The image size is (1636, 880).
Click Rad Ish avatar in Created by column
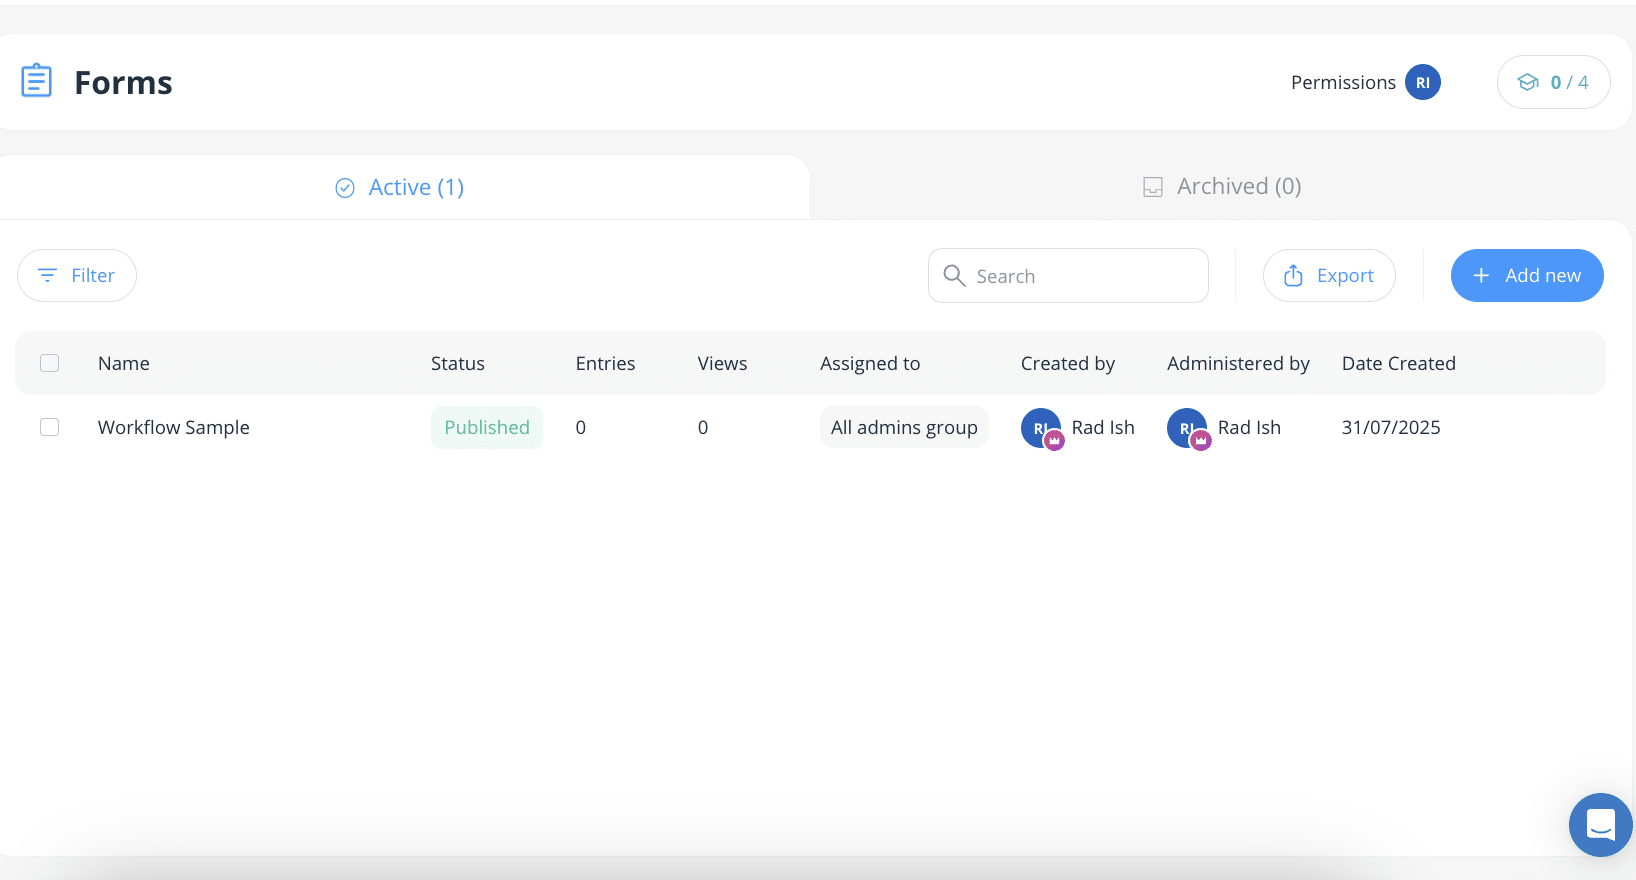[1041, 428]
